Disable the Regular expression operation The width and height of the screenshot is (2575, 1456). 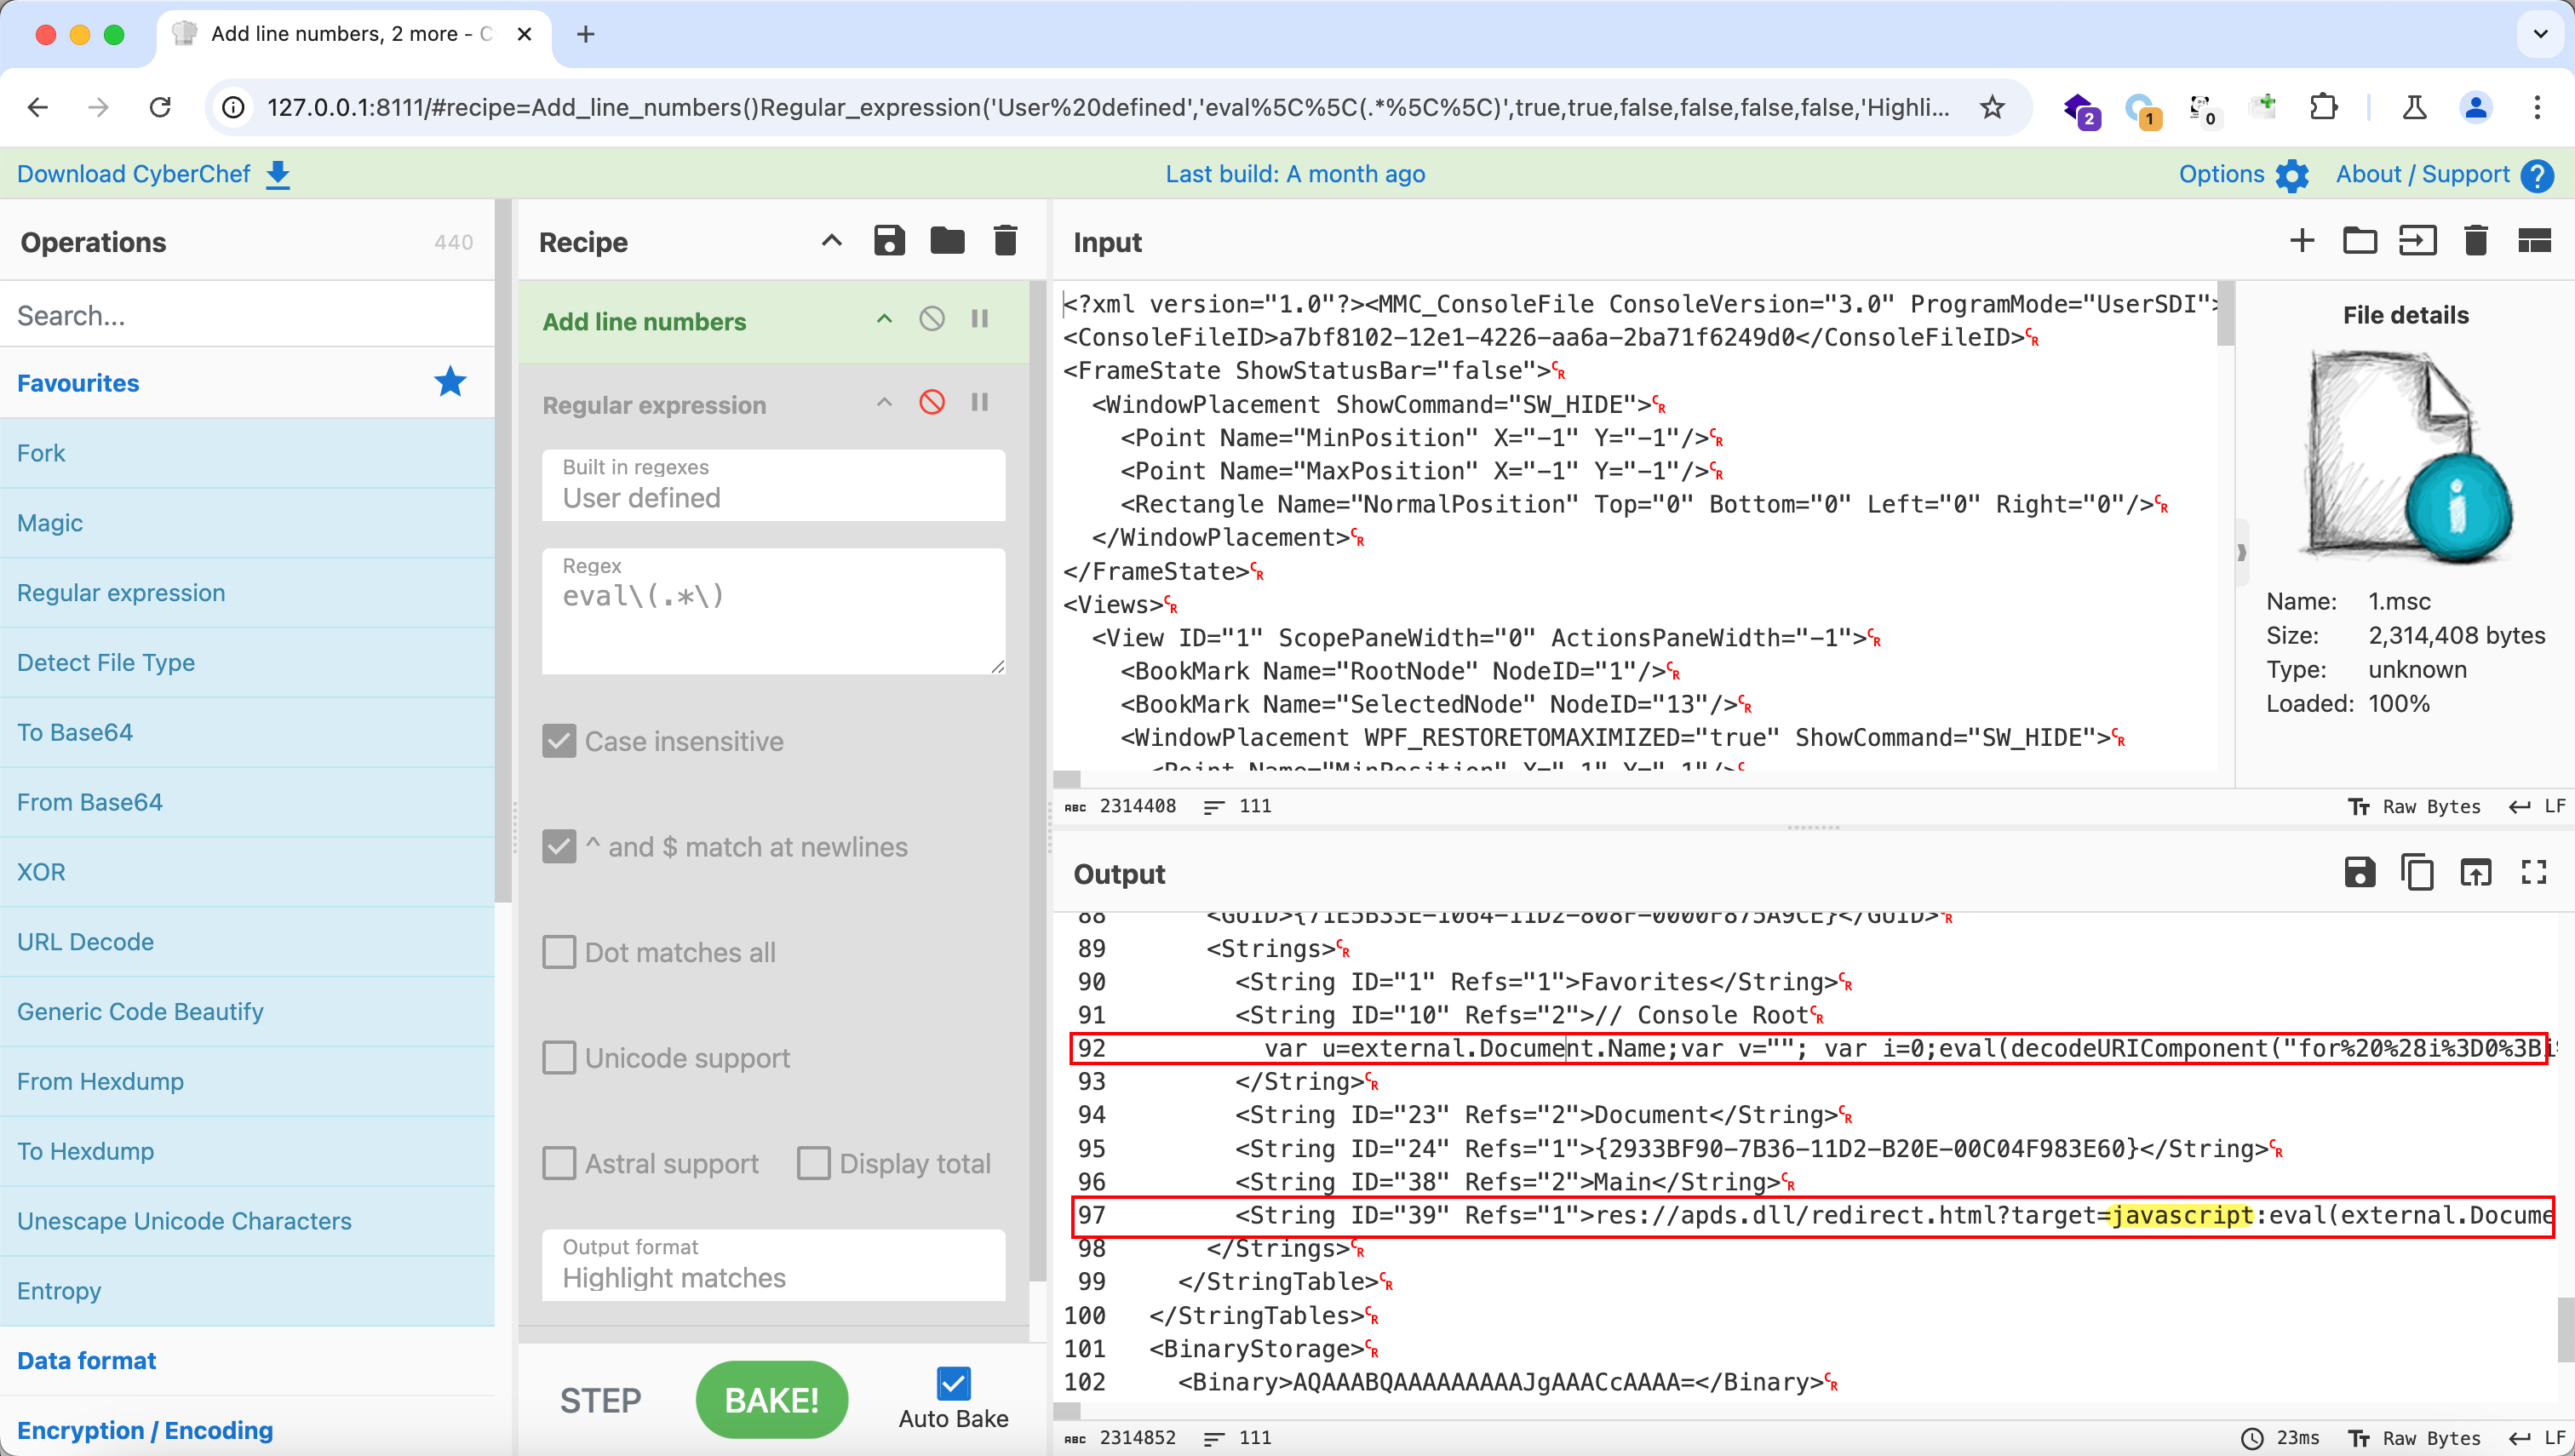[x=931, y=402]
